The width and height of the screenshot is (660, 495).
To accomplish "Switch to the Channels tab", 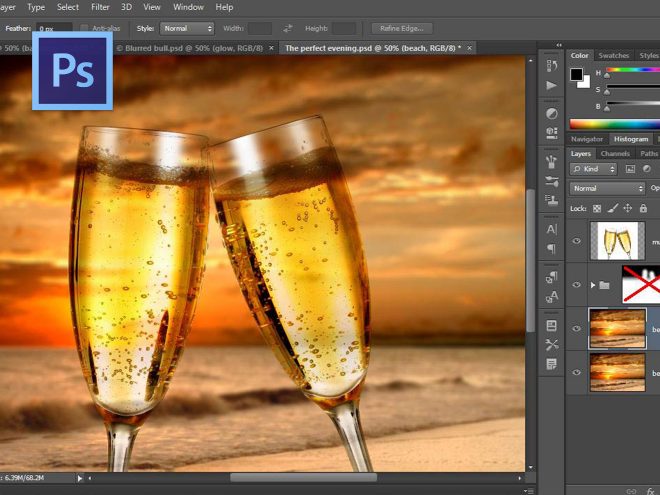I will tap(615, 154).
